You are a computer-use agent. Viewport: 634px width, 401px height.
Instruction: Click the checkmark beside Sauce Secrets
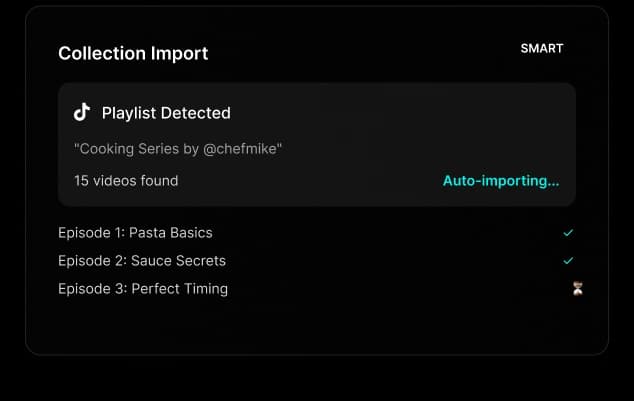click(x=568, y=261)
